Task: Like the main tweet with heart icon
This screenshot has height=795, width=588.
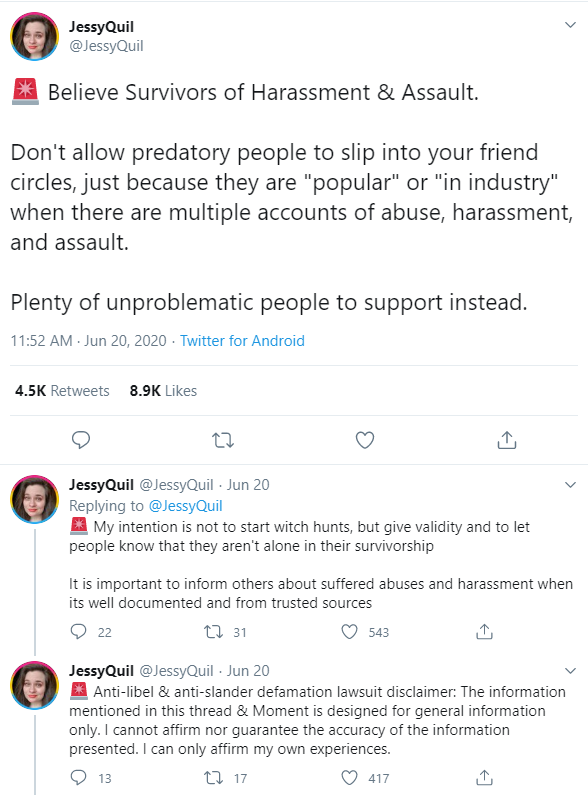Action: point(364,440)
